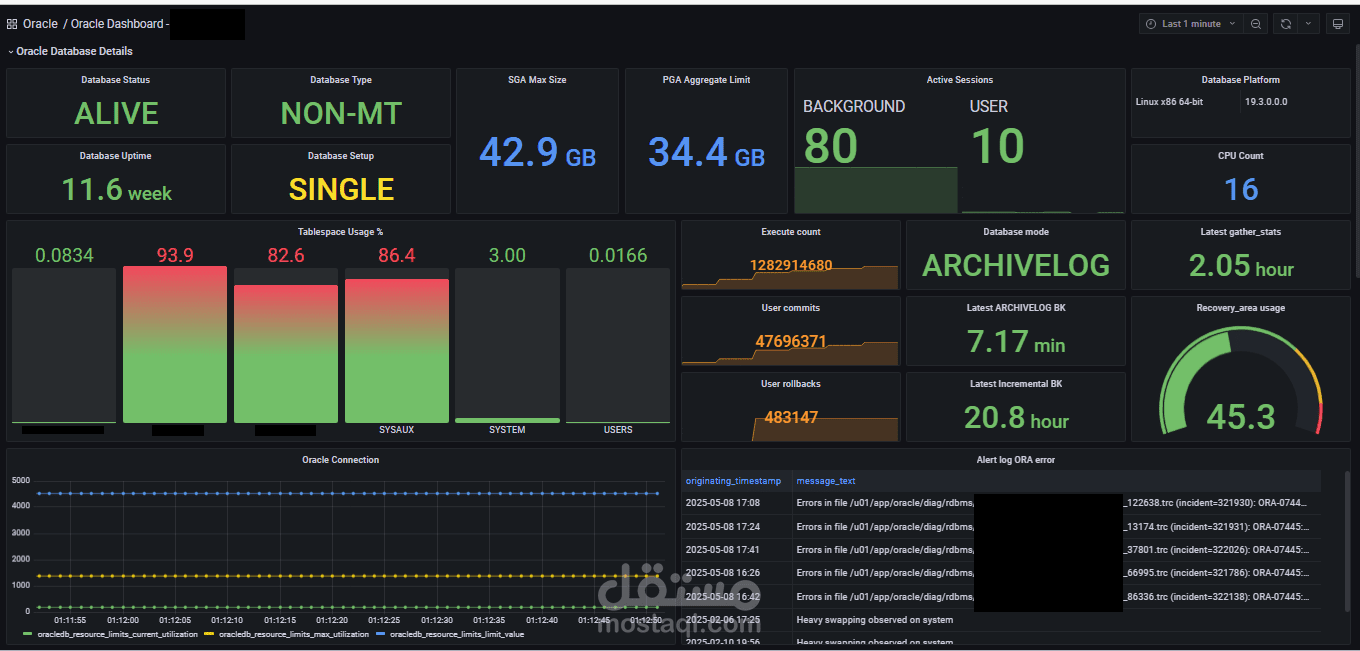Open the PGA Aggregate Limit panel title
Image resolution: width=1360 pixels, height=651 pixels.
coord(706,80)
